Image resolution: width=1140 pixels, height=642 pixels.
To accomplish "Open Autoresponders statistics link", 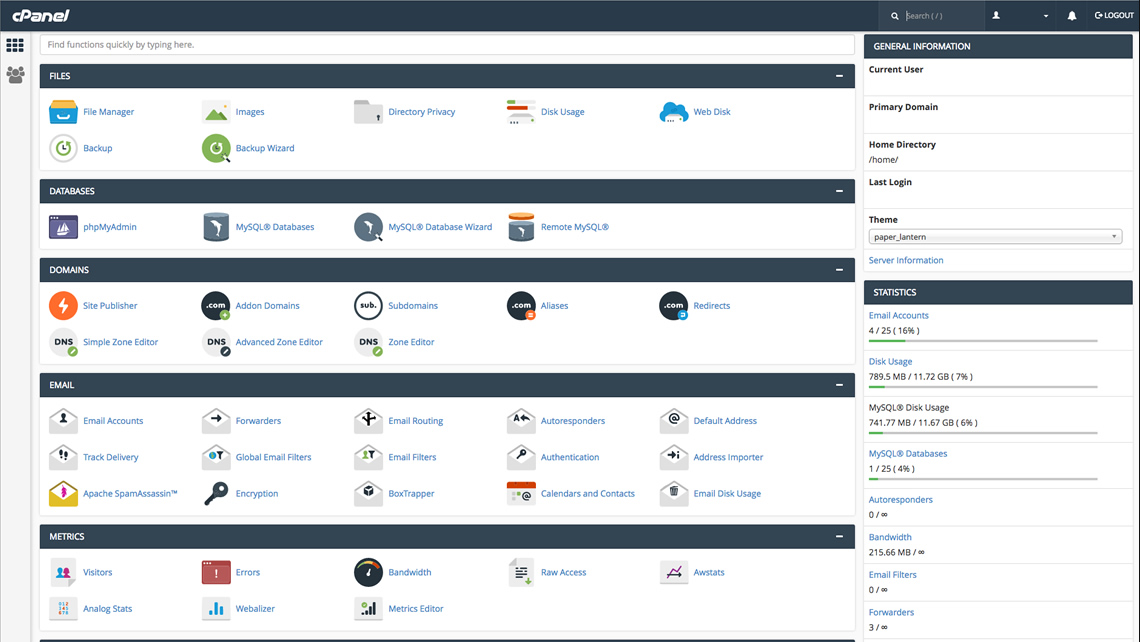I will [901, 499].
